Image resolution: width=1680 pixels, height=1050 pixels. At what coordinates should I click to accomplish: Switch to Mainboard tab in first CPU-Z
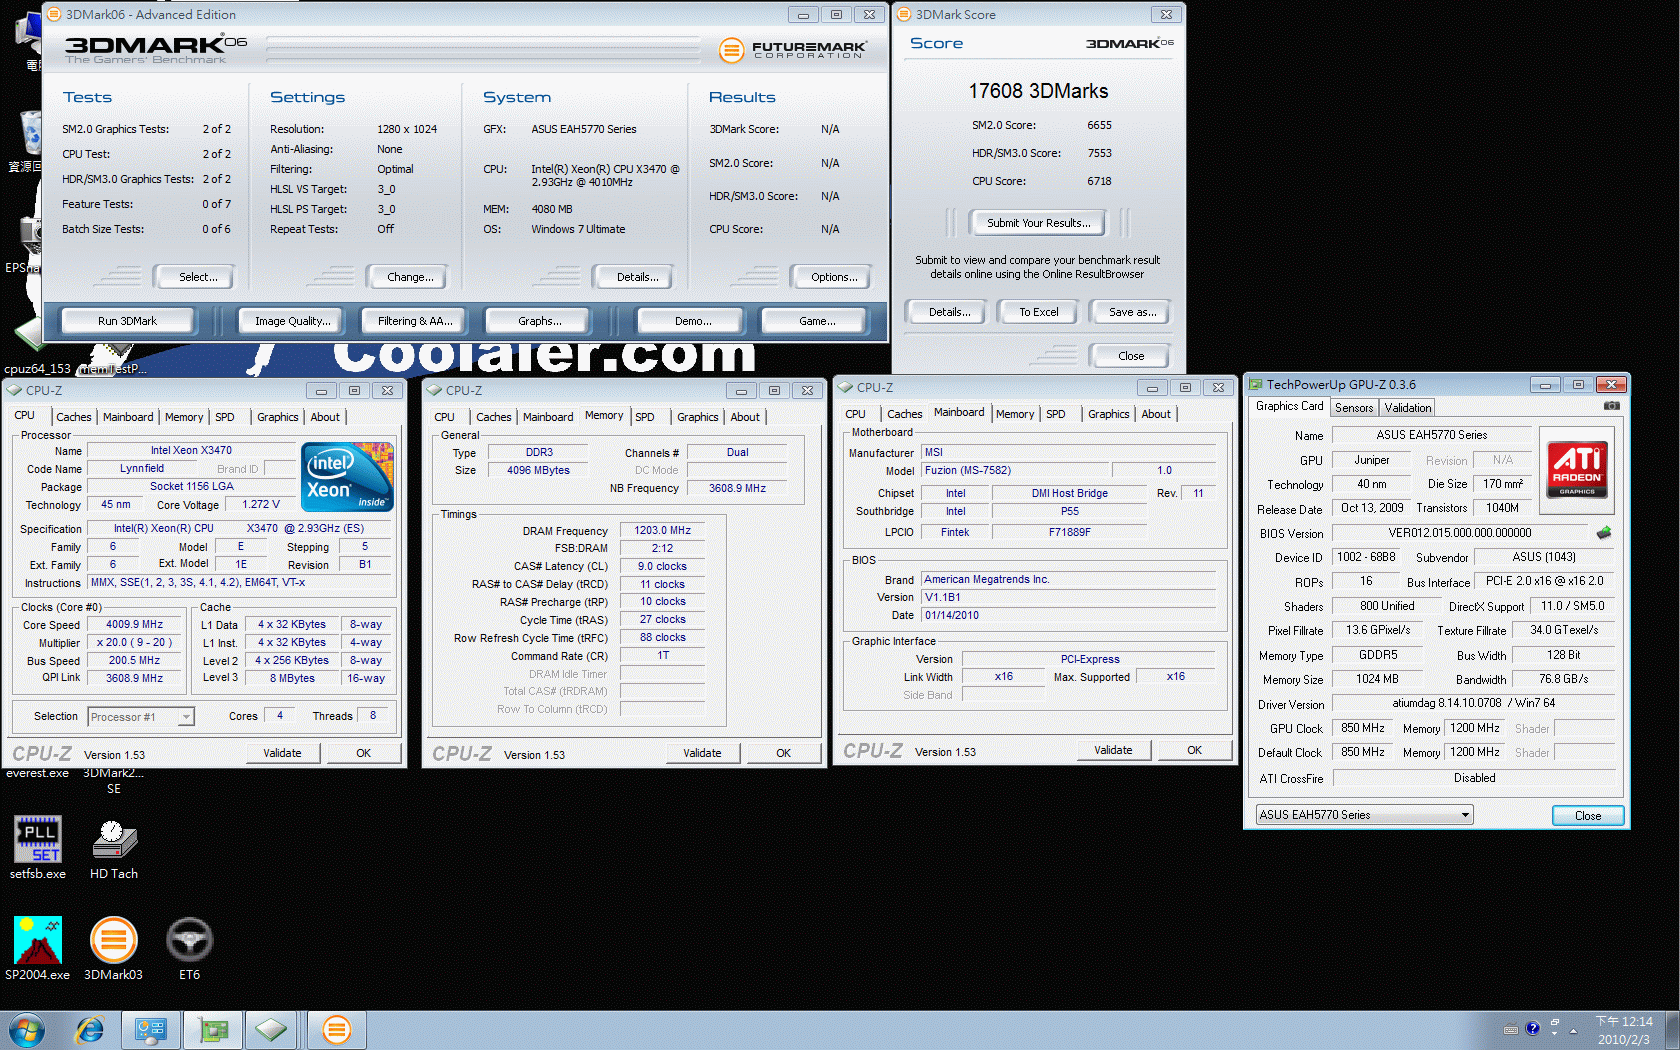pyautogui.click(x=128, y=417)
